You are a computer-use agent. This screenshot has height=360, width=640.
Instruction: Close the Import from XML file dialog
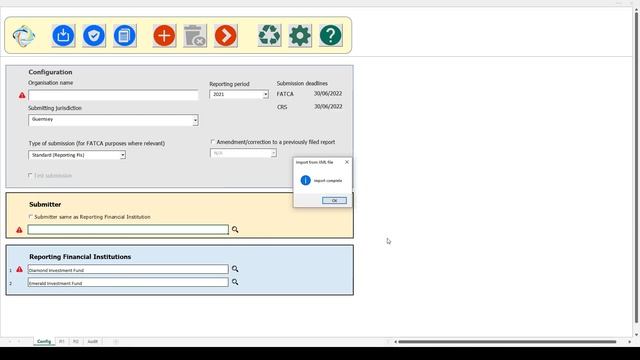click(x=347, y=162)
